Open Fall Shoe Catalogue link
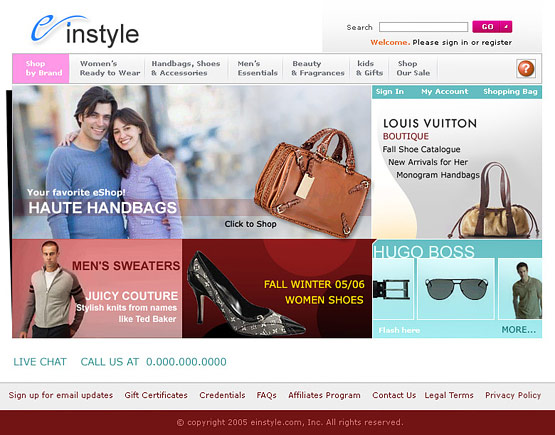Screen dimensions: 555x435 (x=421, y=149)
